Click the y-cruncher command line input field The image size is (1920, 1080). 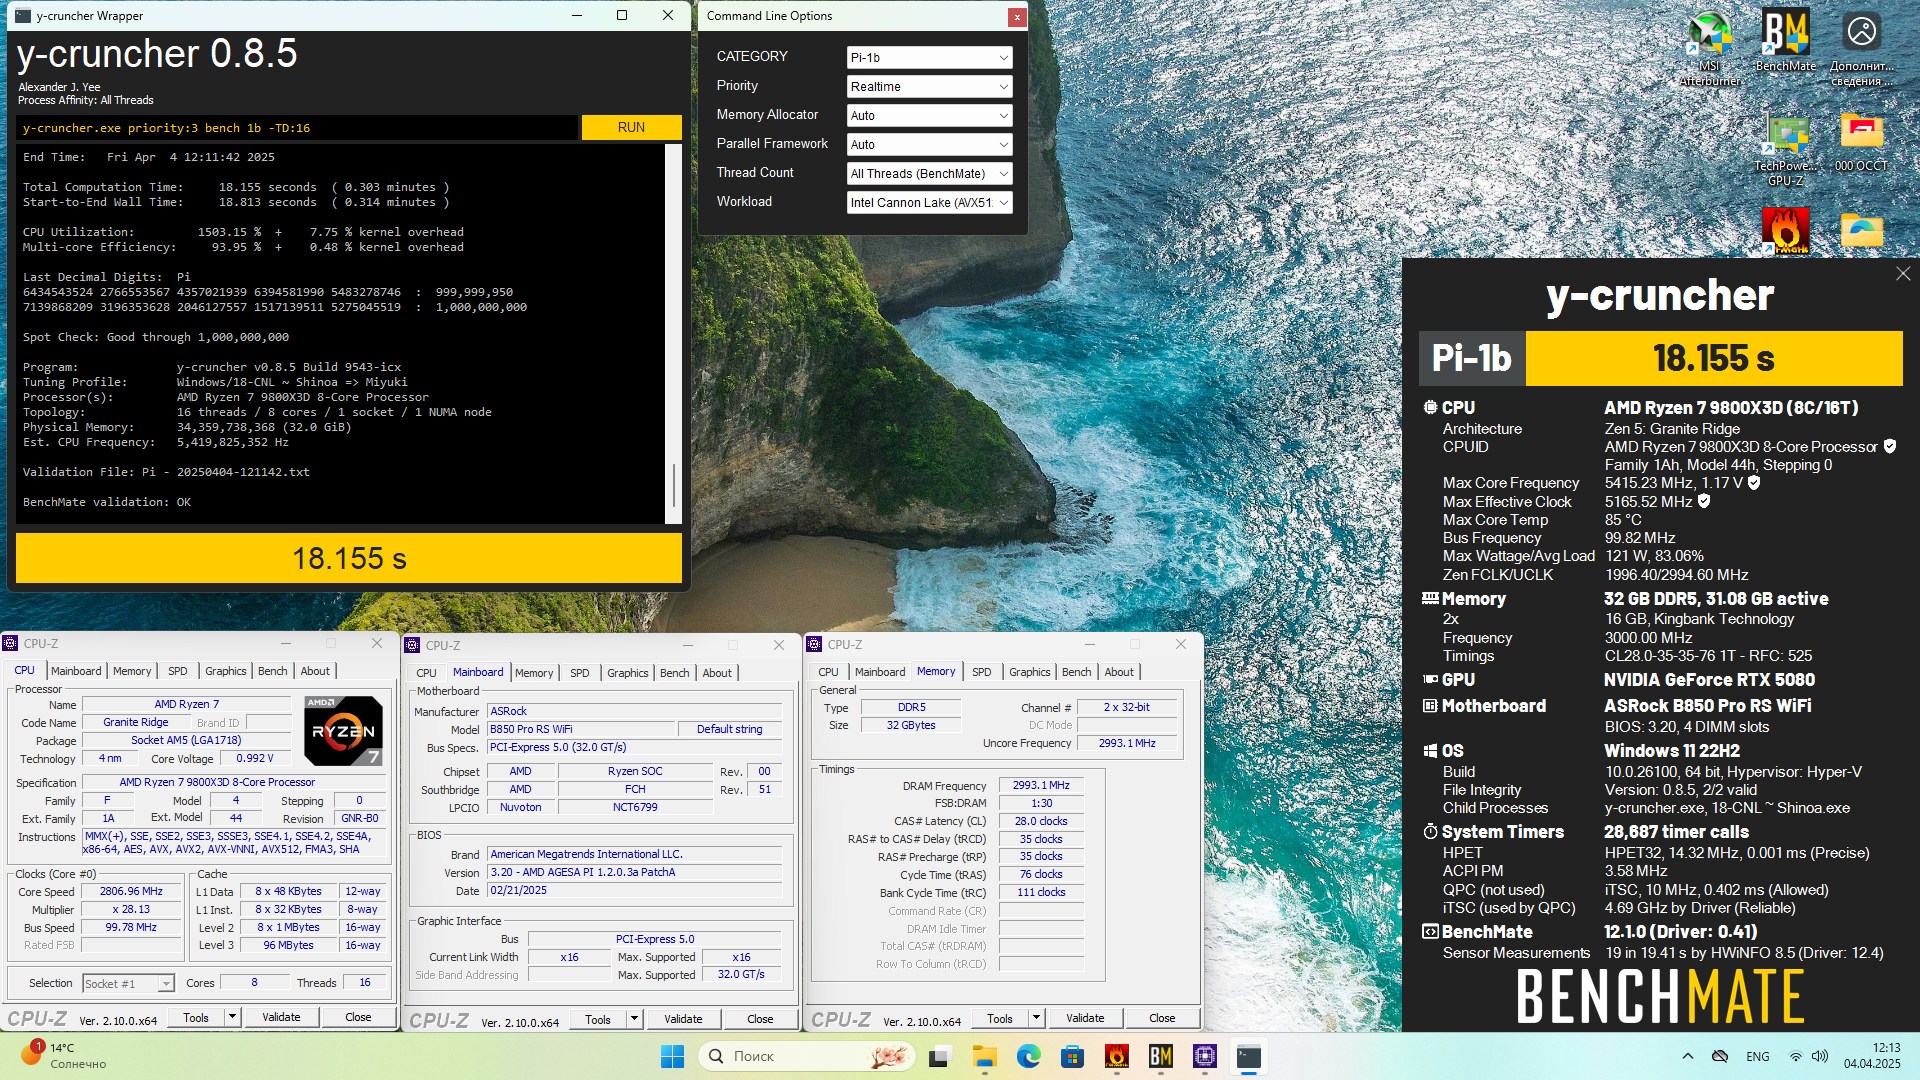pos(297,127)
